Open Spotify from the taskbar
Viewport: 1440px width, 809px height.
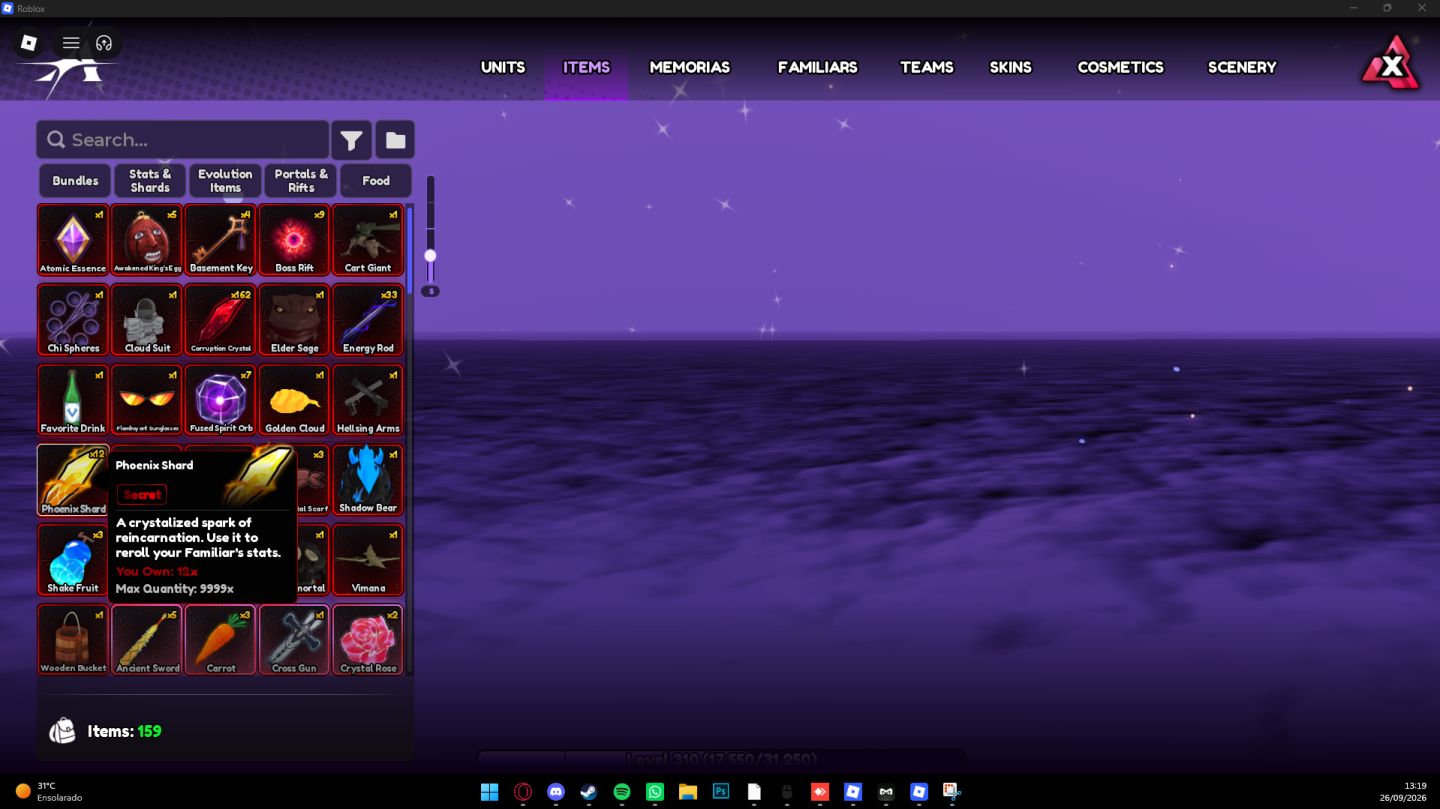(621, 792)
